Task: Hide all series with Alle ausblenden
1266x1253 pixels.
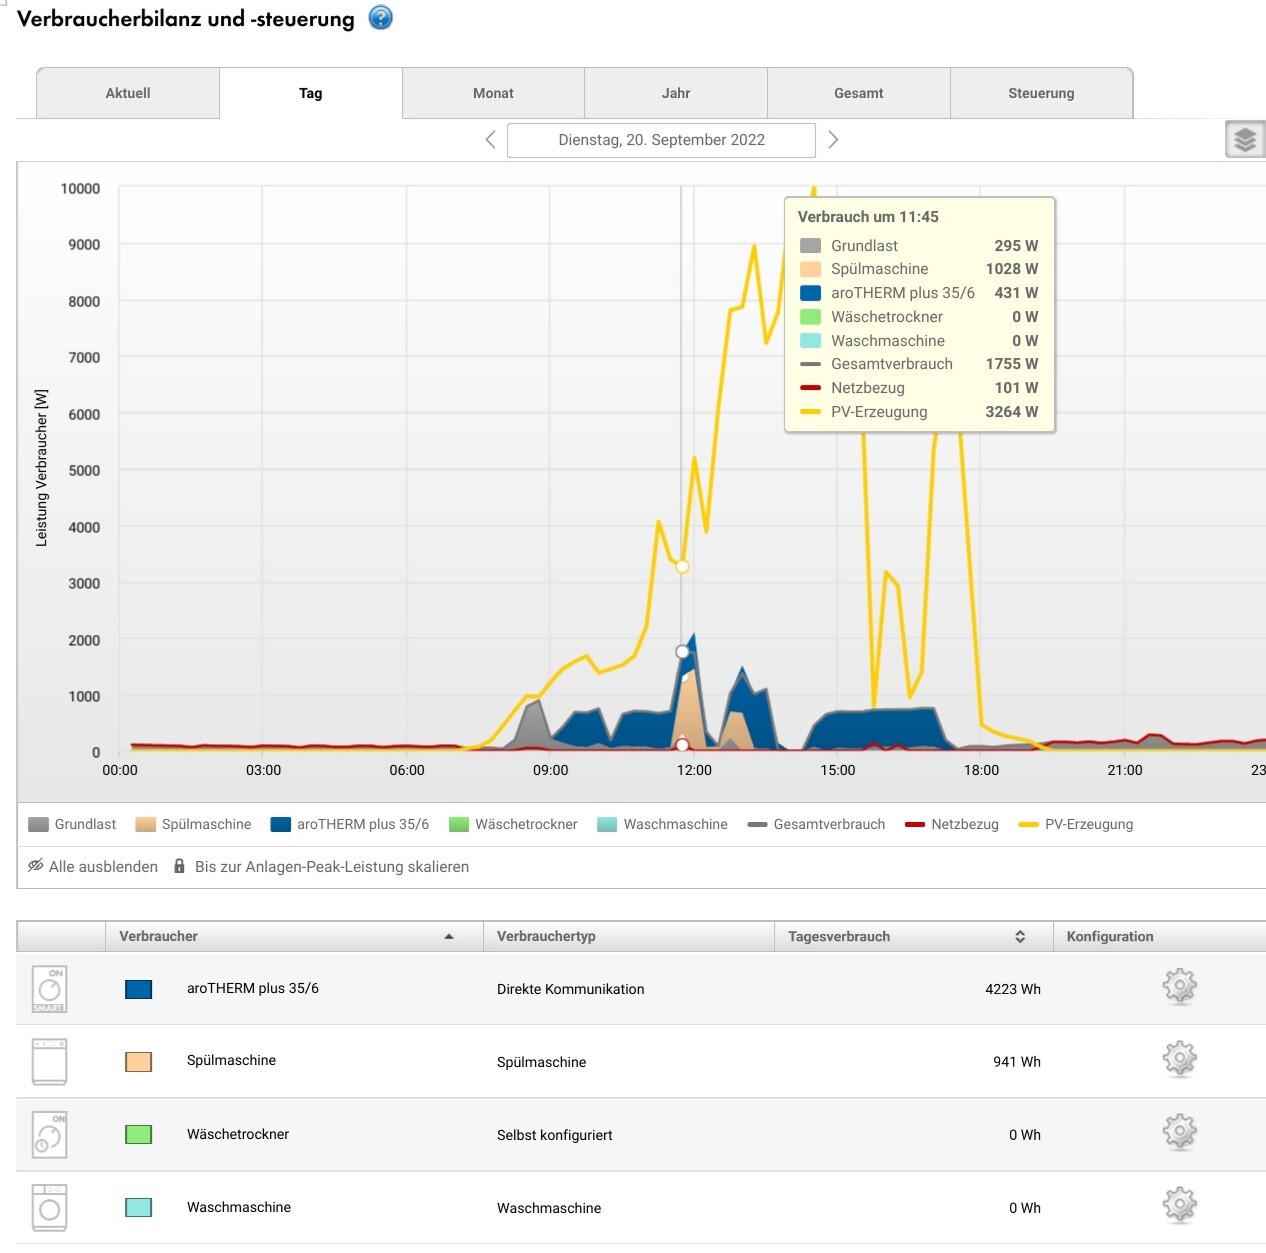Action: tap(93, 866)
